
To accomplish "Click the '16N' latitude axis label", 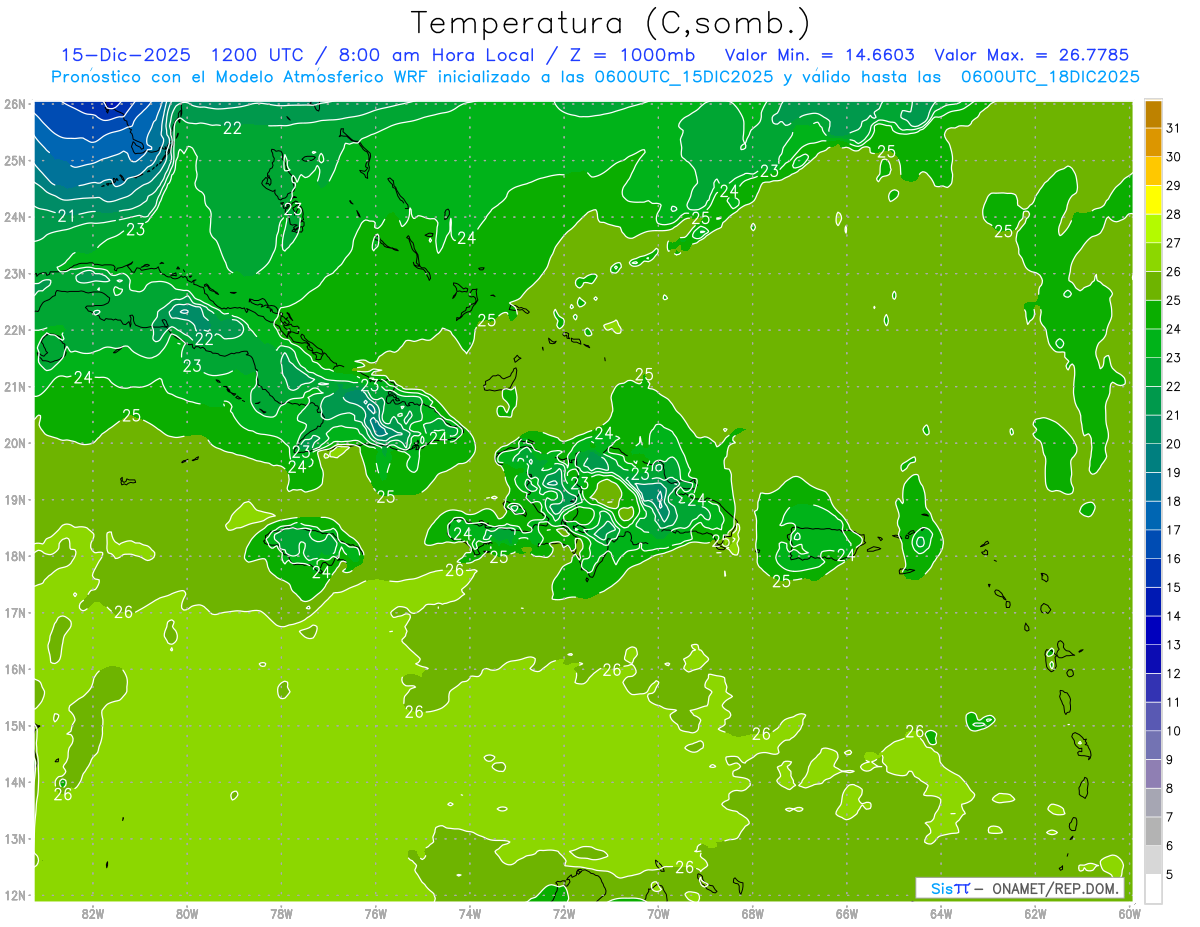I will [15, 669].
